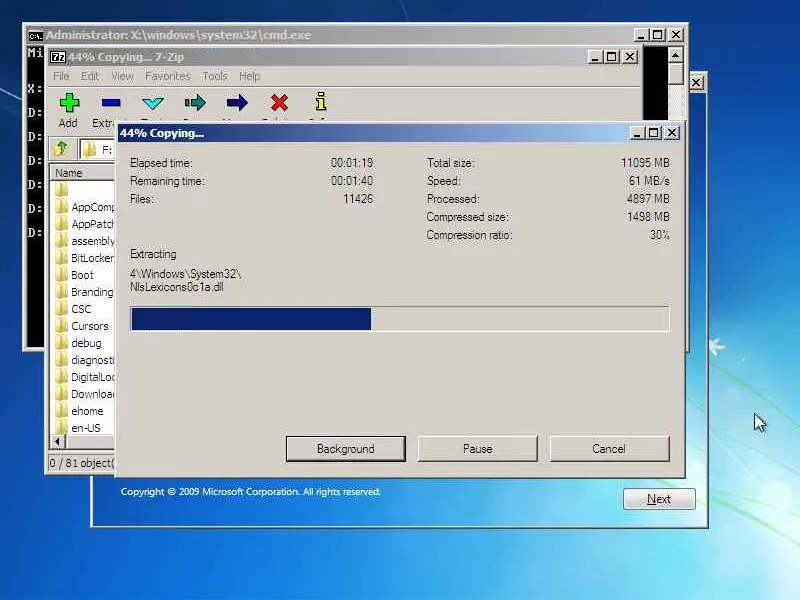
Task: Close the setup window behind cmd
Action: point(696,82)
